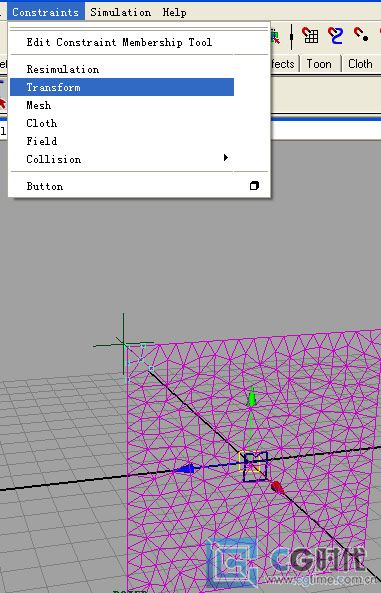This screenshot has height=593, width=381.
Task: Open the Help menu
Action: coord(174,12)
